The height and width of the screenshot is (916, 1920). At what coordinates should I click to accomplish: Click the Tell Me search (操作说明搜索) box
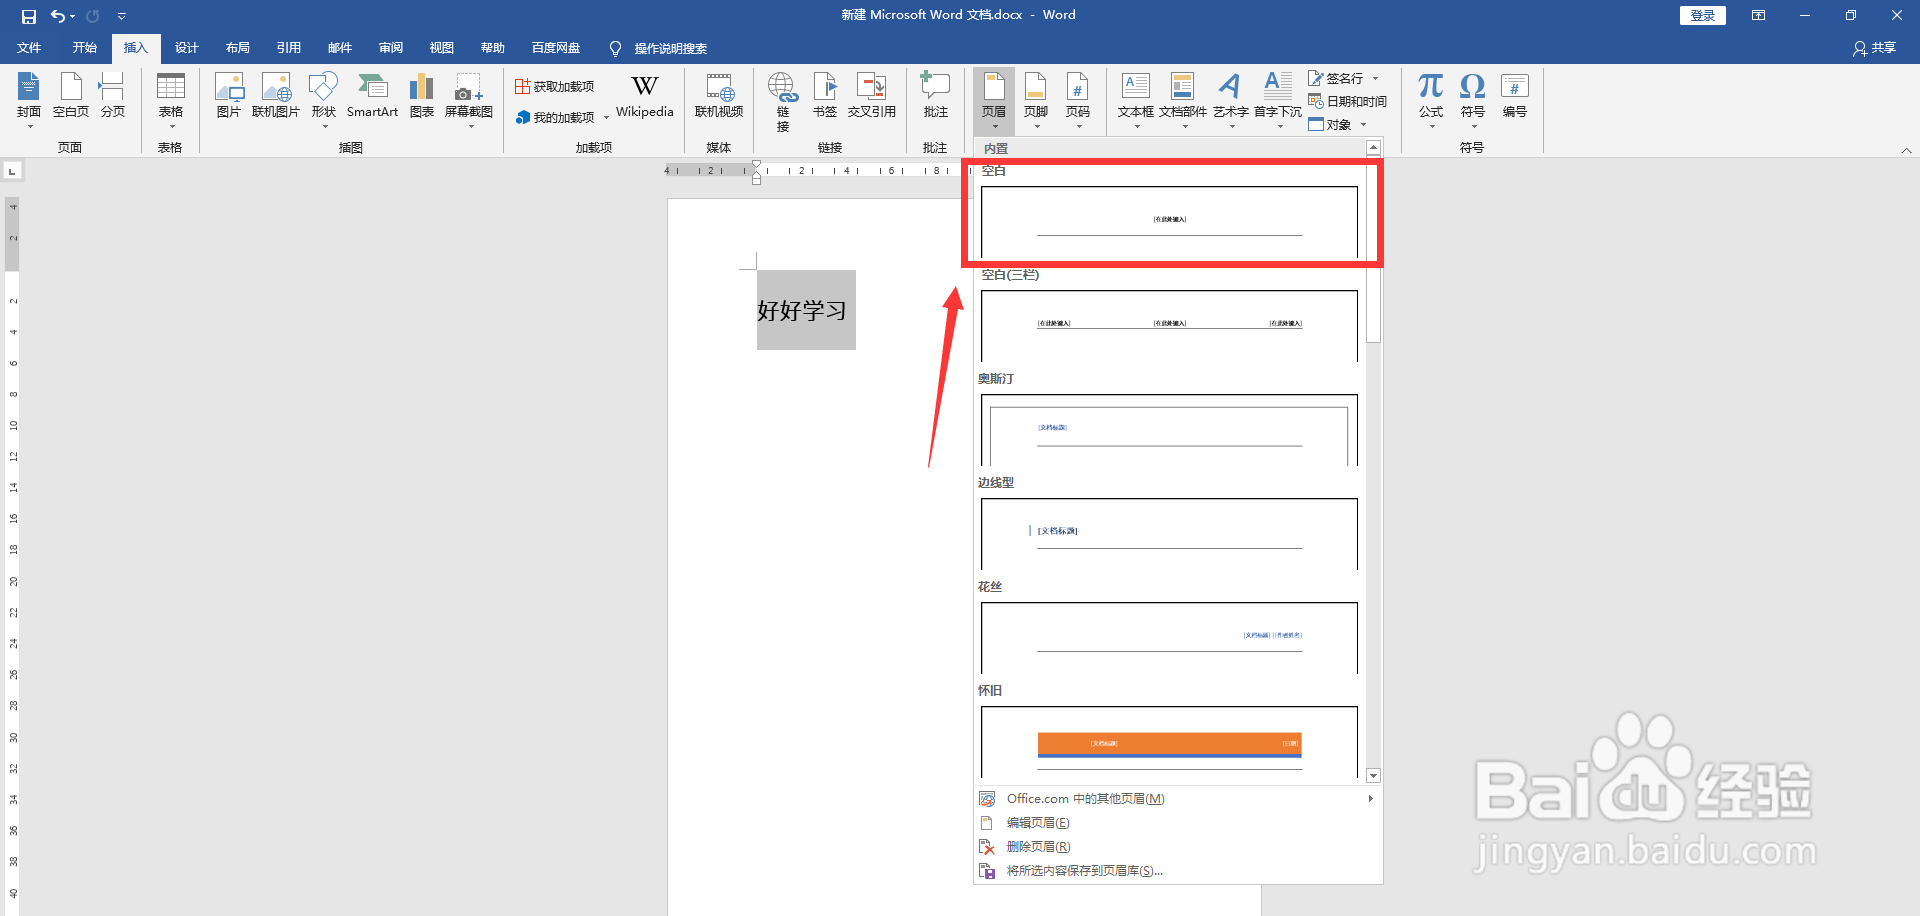[660, 48]
